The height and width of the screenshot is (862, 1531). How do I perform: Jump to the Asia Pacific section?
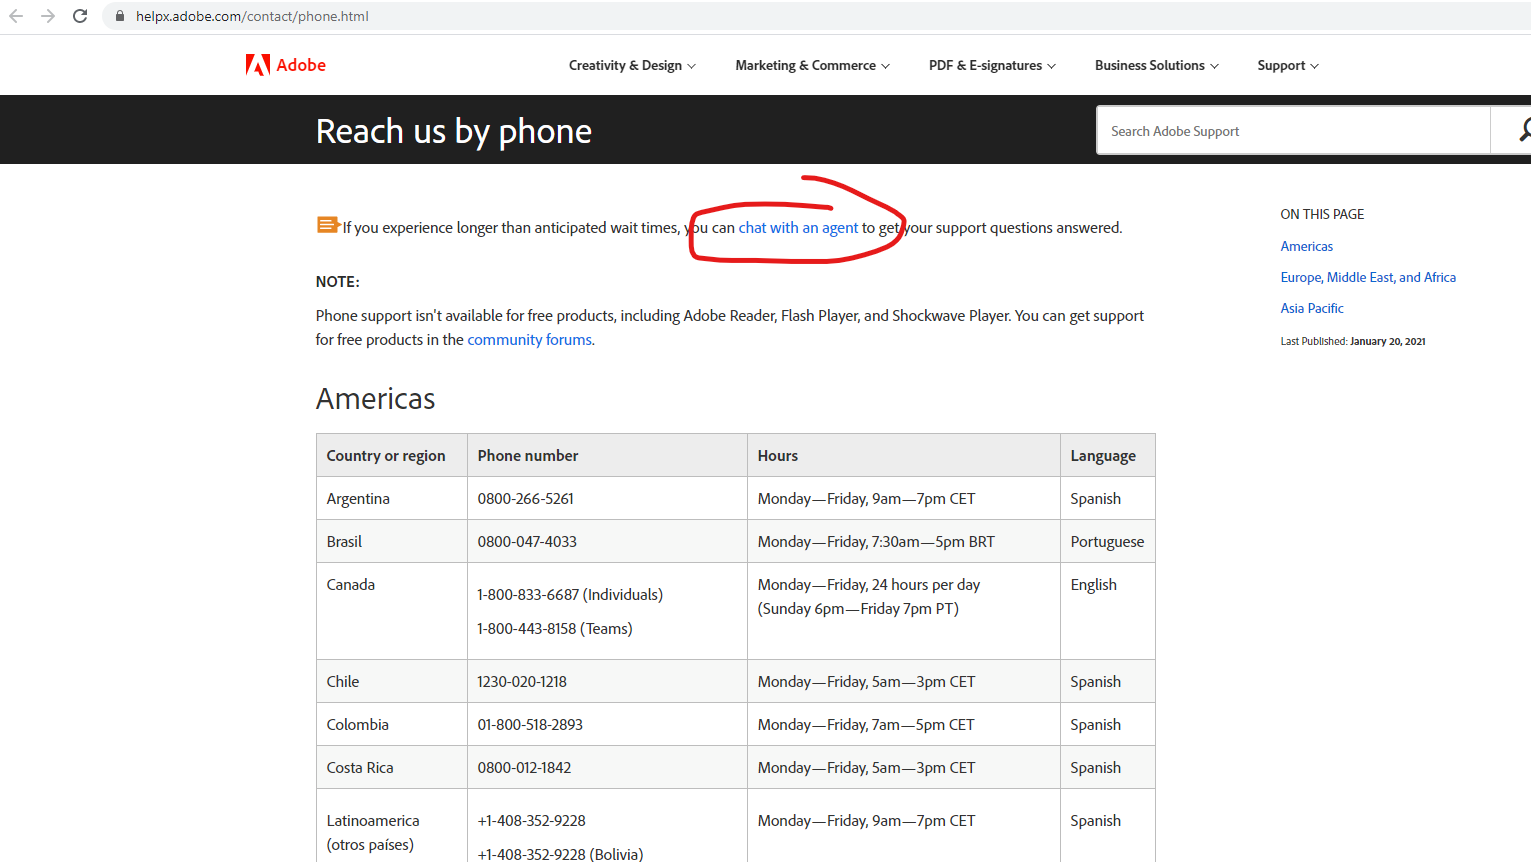tap(1311, 308)
